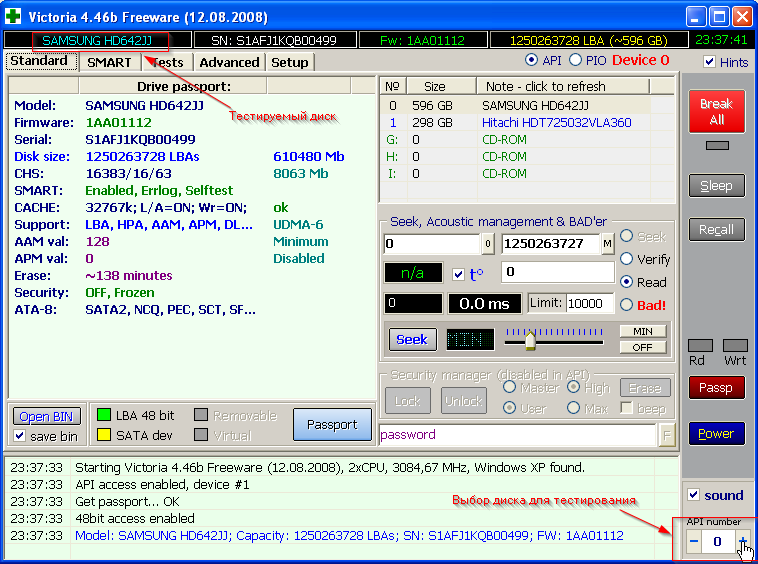Click the Size column header
This screenshot has height=564, width=758.
pos(441,87)
